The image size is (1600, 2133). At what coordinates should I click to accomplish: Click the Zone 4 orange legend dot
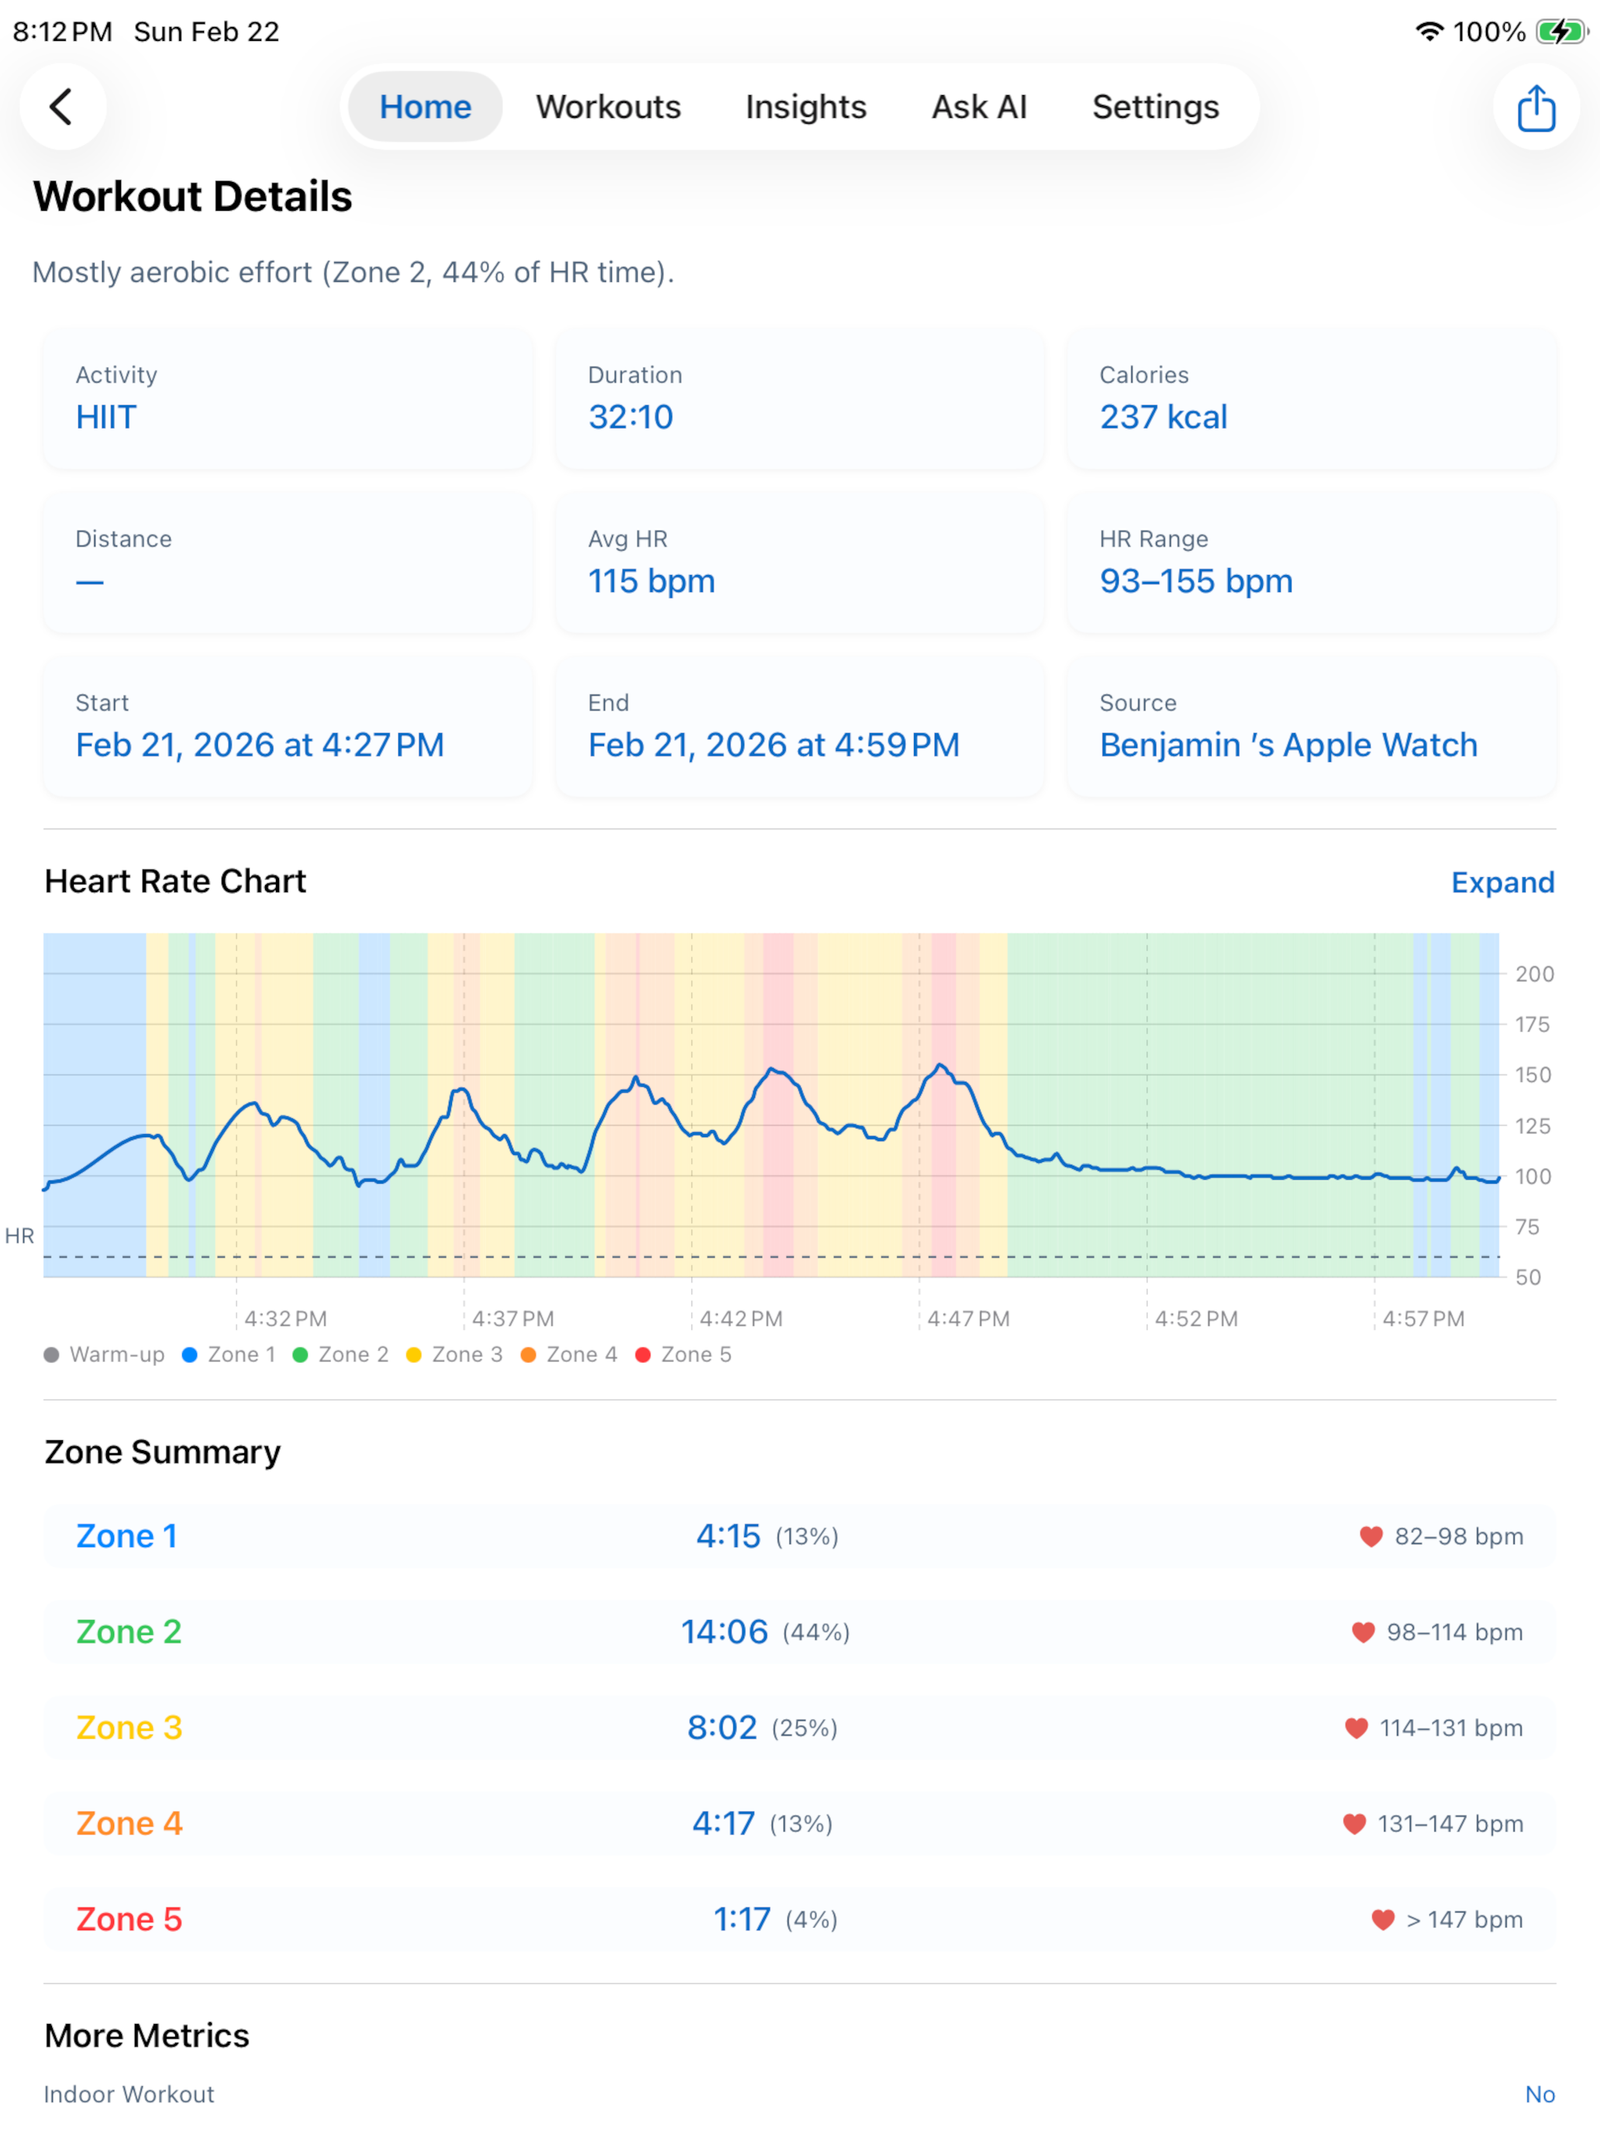coord(528,1355)
